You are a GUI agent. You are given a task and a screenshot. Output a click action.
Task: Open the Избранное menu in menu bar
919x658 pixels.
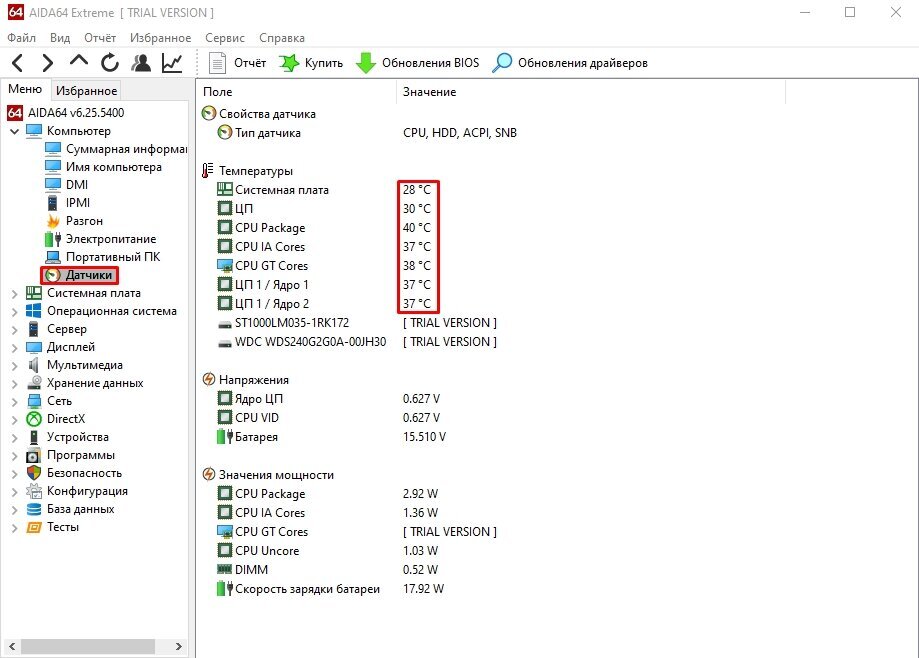[160, 37]
